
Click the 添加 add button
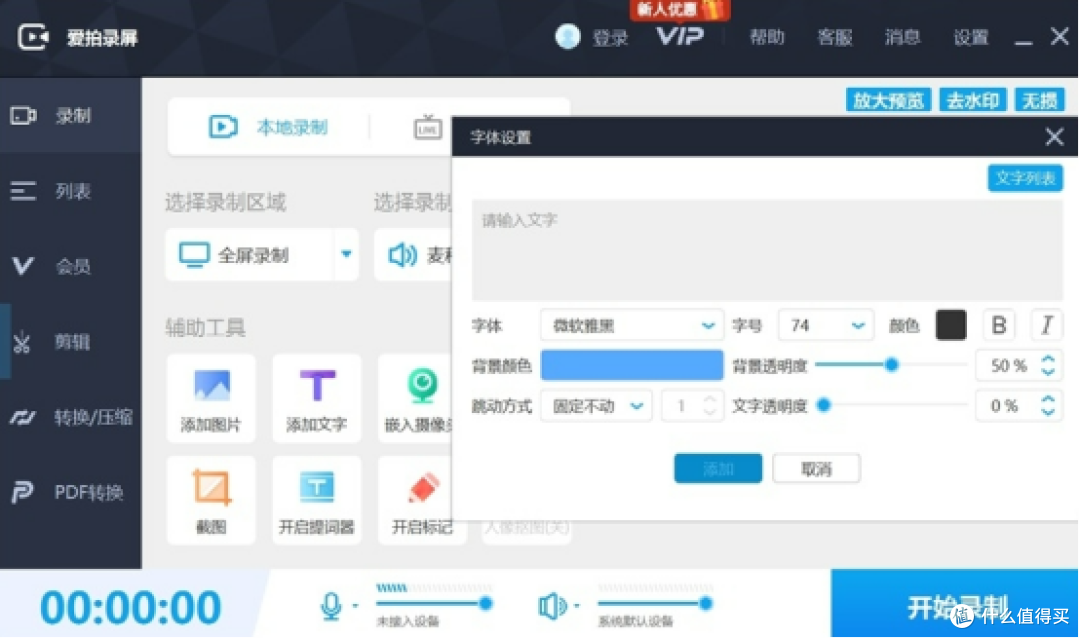(x=718, y=469)
